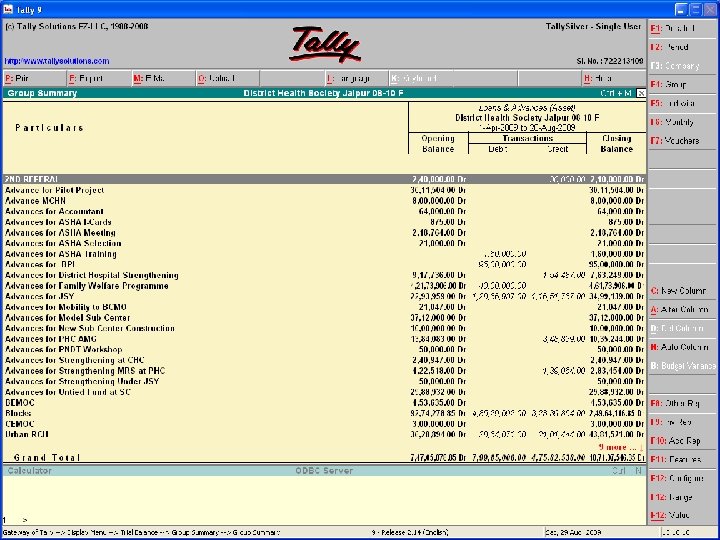Select Advances for ASHA I-Cards row

coord(324,222)
